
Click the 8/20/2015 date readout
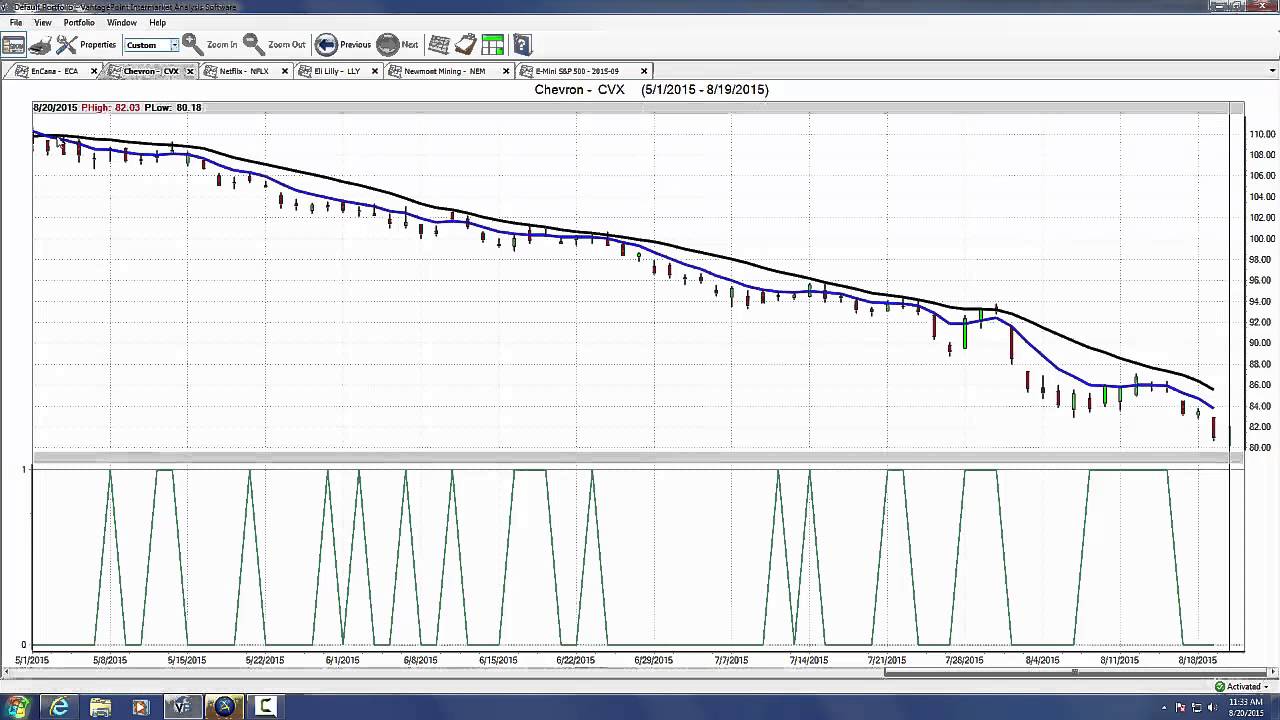tap(55, 108)
